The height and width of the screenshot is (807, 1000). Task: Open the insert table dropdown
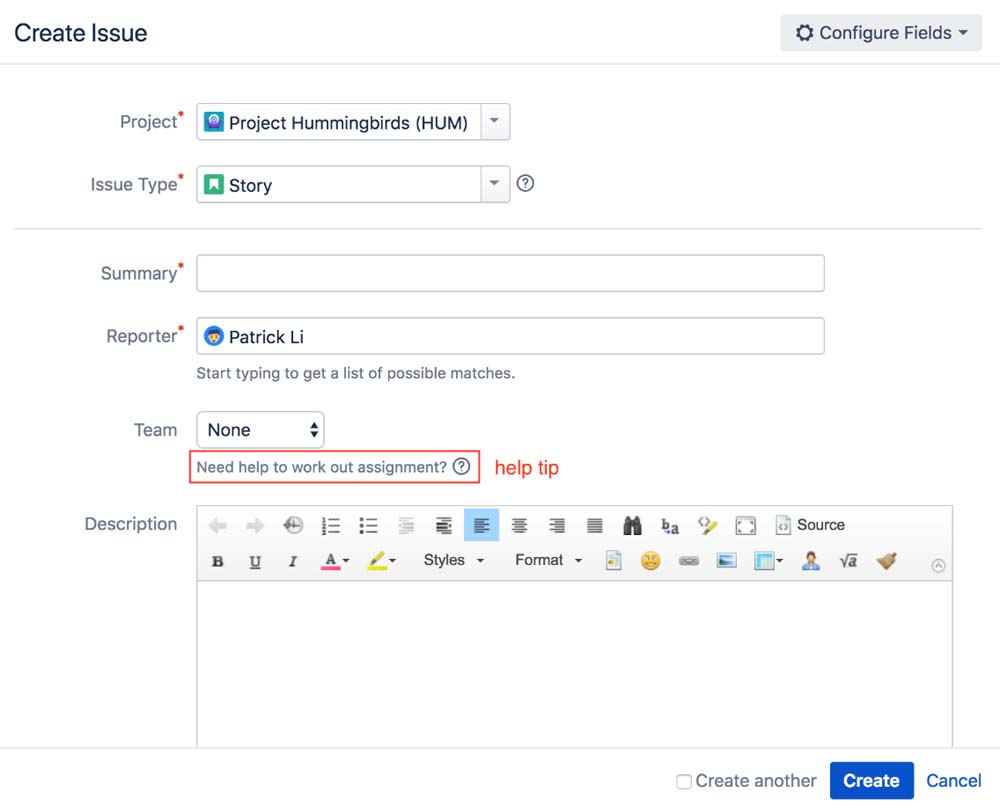[x=768, y=561]
